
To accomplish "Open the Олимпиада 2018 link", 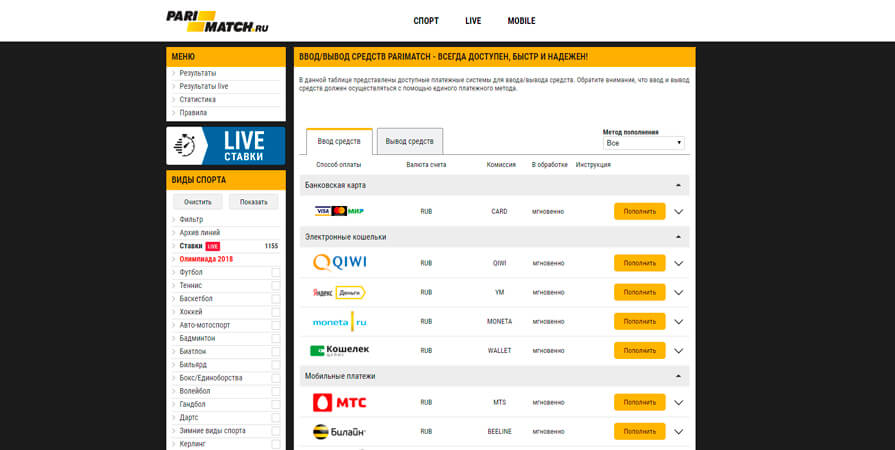I will click(206, 259).
